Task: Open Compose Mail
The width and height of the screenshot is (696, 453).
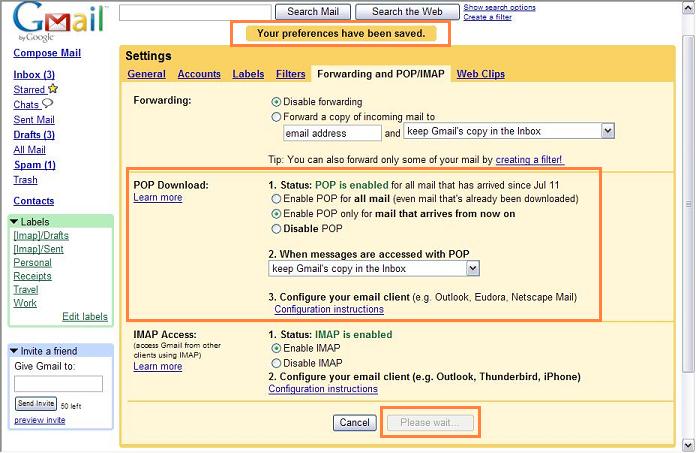Action: 47,53
